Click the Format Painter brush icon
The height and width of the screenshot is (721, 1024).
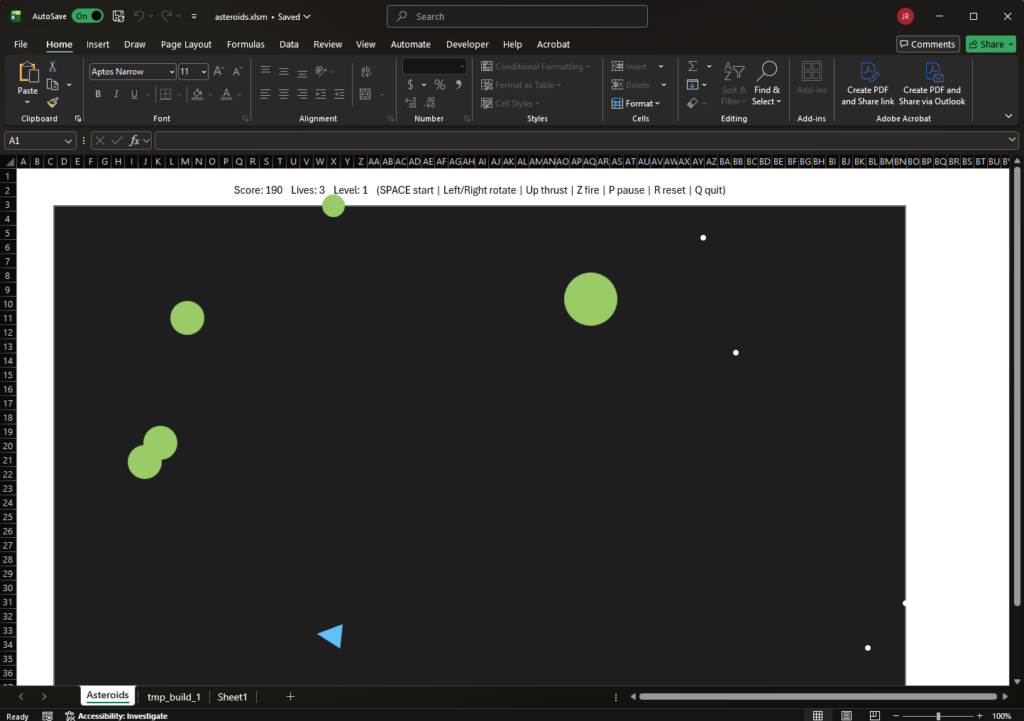(x=52, y=103)
